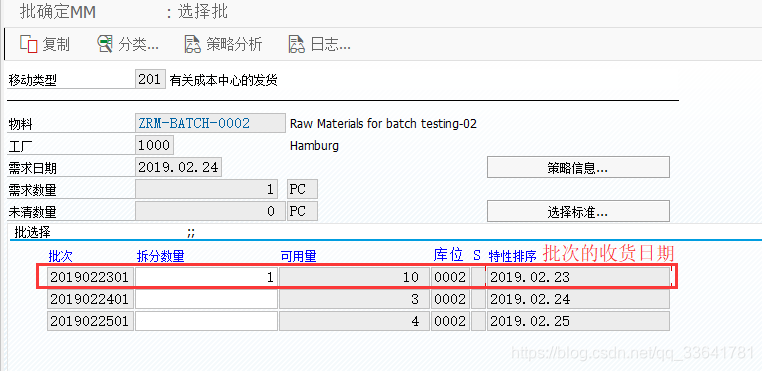Click storage location 0002 for batch 2019022501
This screenshot has height=371, width=762.
coord(450,321)
